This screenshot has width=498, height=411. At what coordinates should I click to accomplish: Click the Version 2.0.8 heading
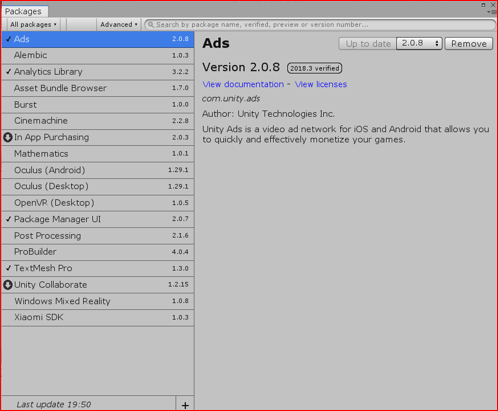pyautogui.click(x=241, y=67)
